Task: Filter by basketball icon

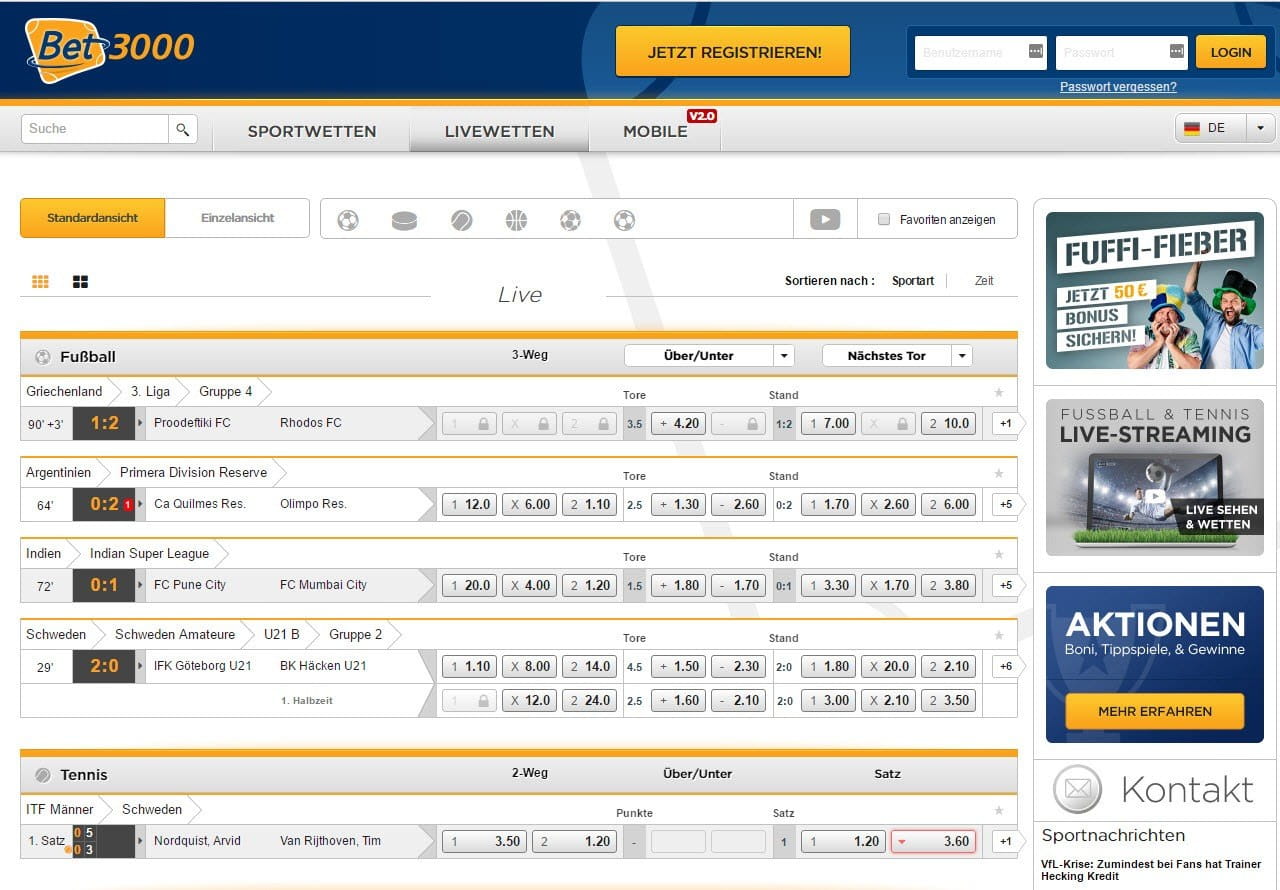Action: tap(516, 220)
